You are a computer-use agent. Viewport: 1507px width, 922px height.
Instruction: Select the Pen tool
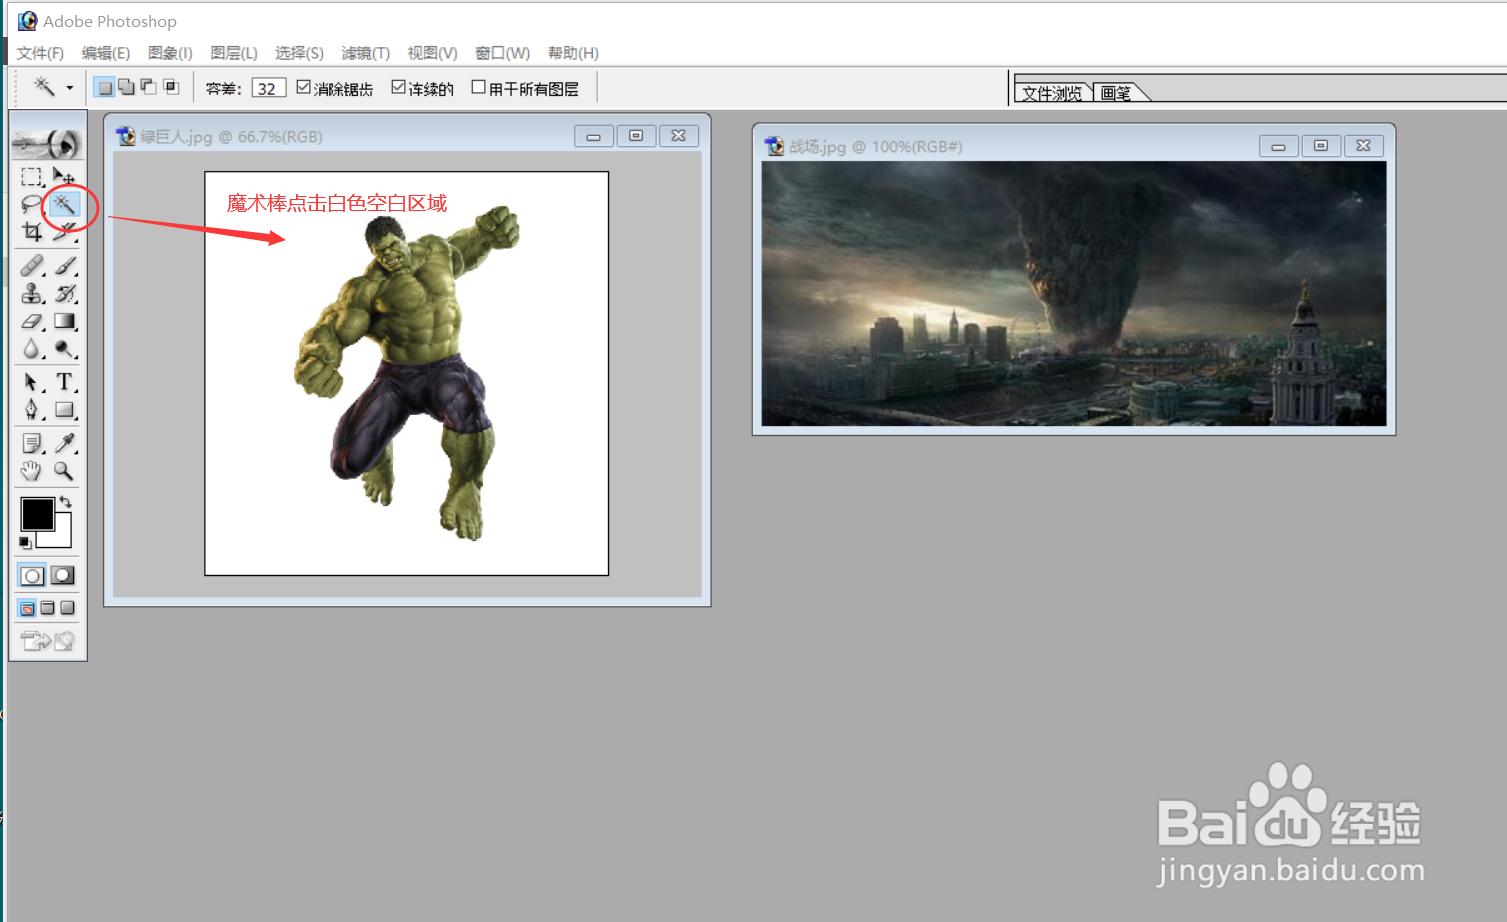[x=32, y=410]
